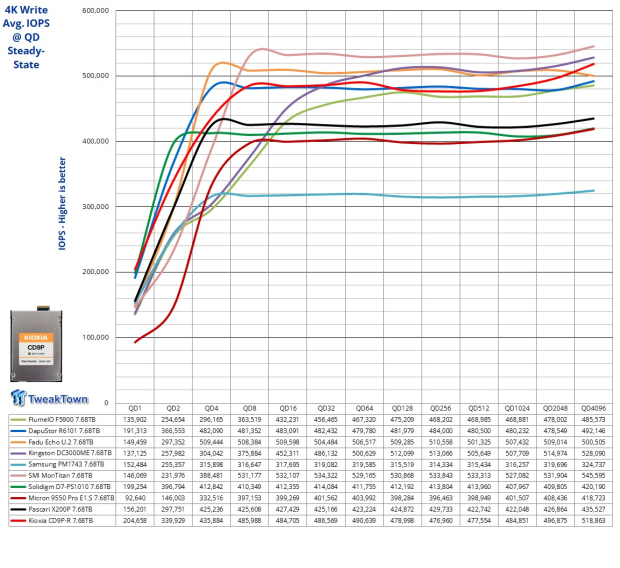
Task: Click the TweakTown logo
Action: [x=49, y=398]
